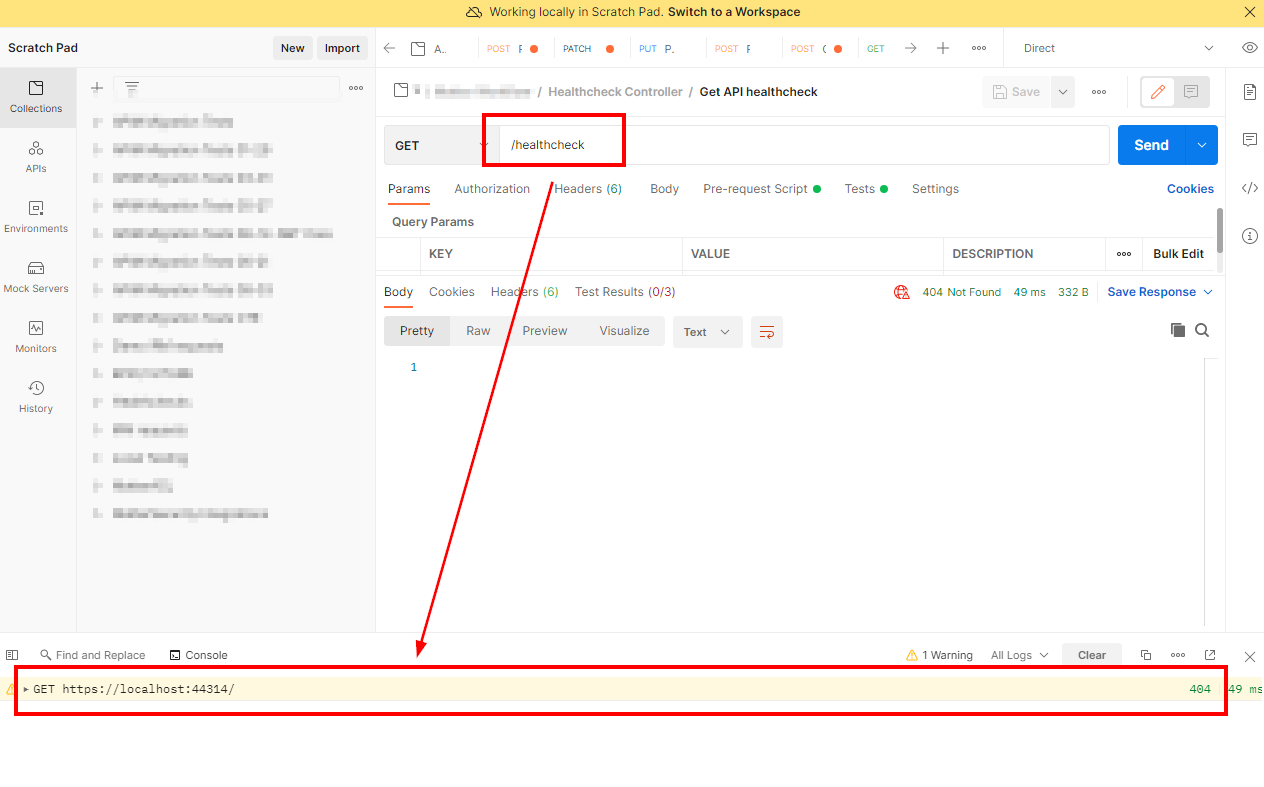1264x787 pixels.
Task: Click the environment quick look eye icon
Action: [1249, 48]
